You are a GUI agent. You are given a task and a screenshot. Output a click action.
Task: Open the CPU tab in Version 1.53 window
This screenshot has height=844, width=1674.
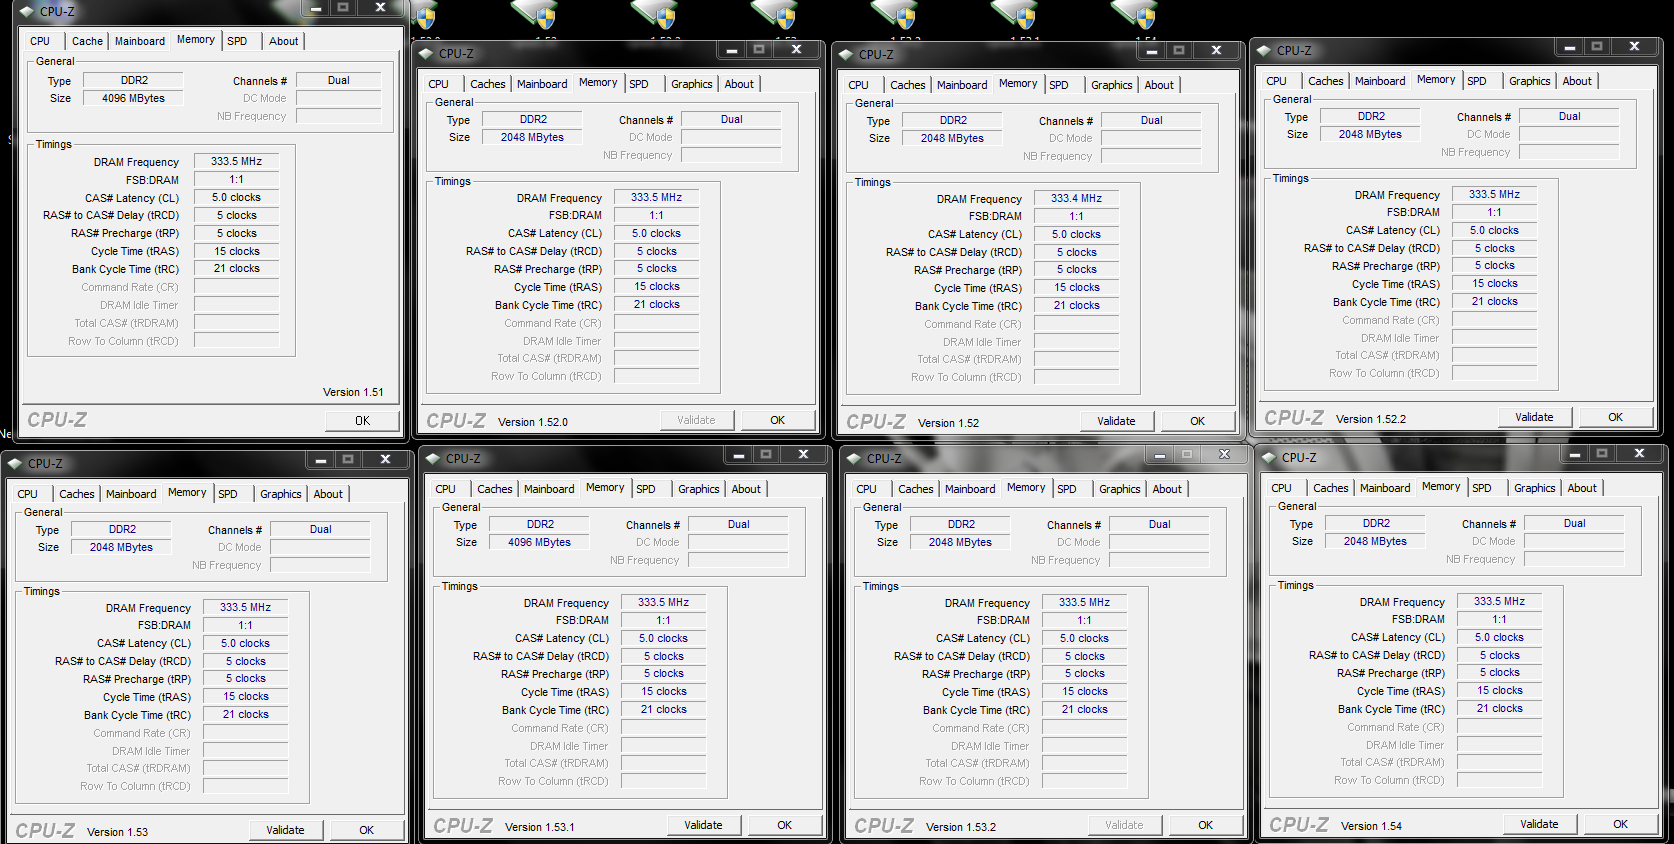tap(28, 494)
